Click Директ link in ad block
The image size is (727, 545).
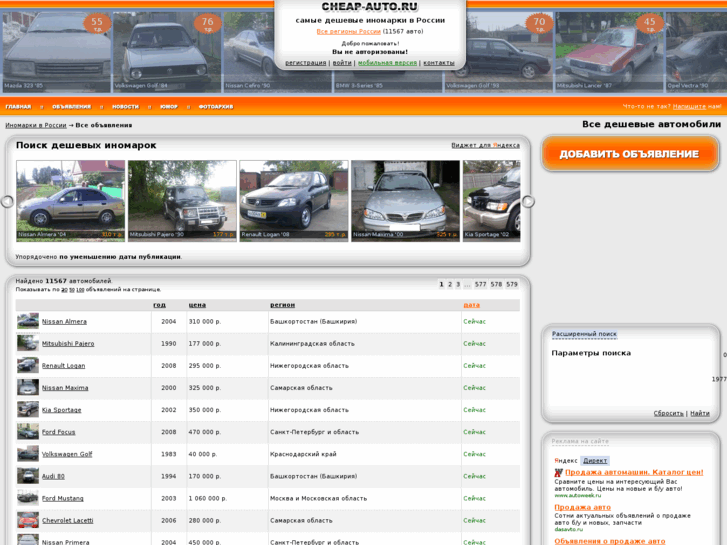pyautogui.click(x=595, y=461)
